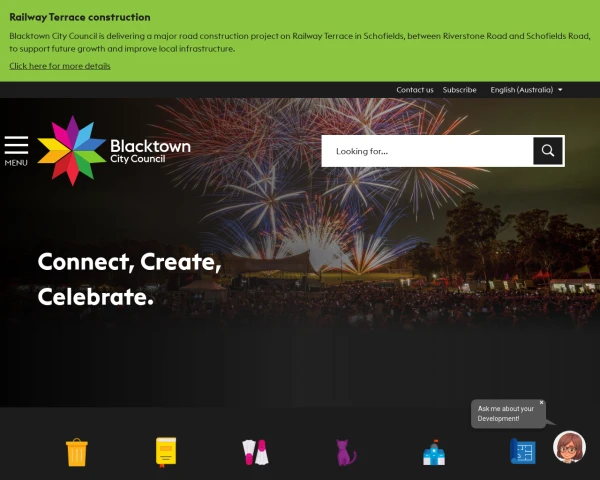Expand the English (Australia) language dropdown
The height and width of the screenshot is (480, 600).
coord(526,90)
